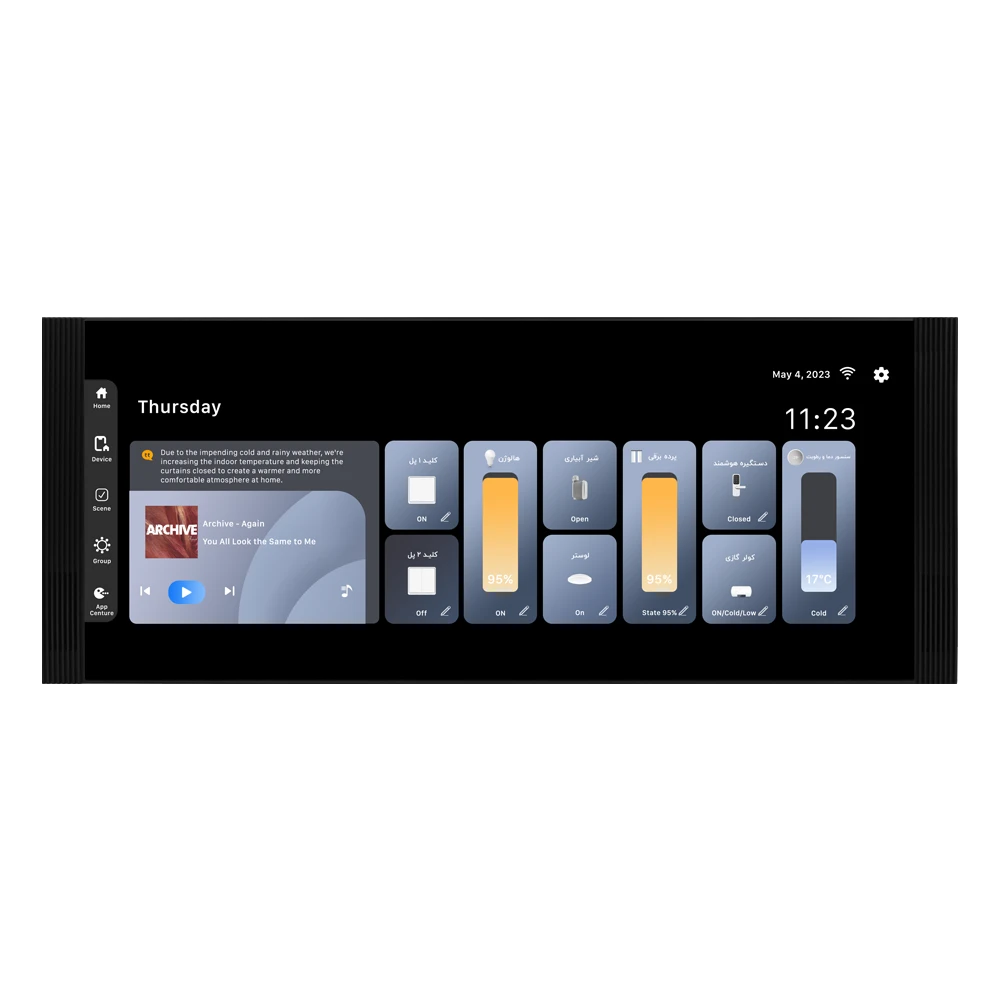
Task: Open the Device tab in sidebar
Action: tap(101, 448)
